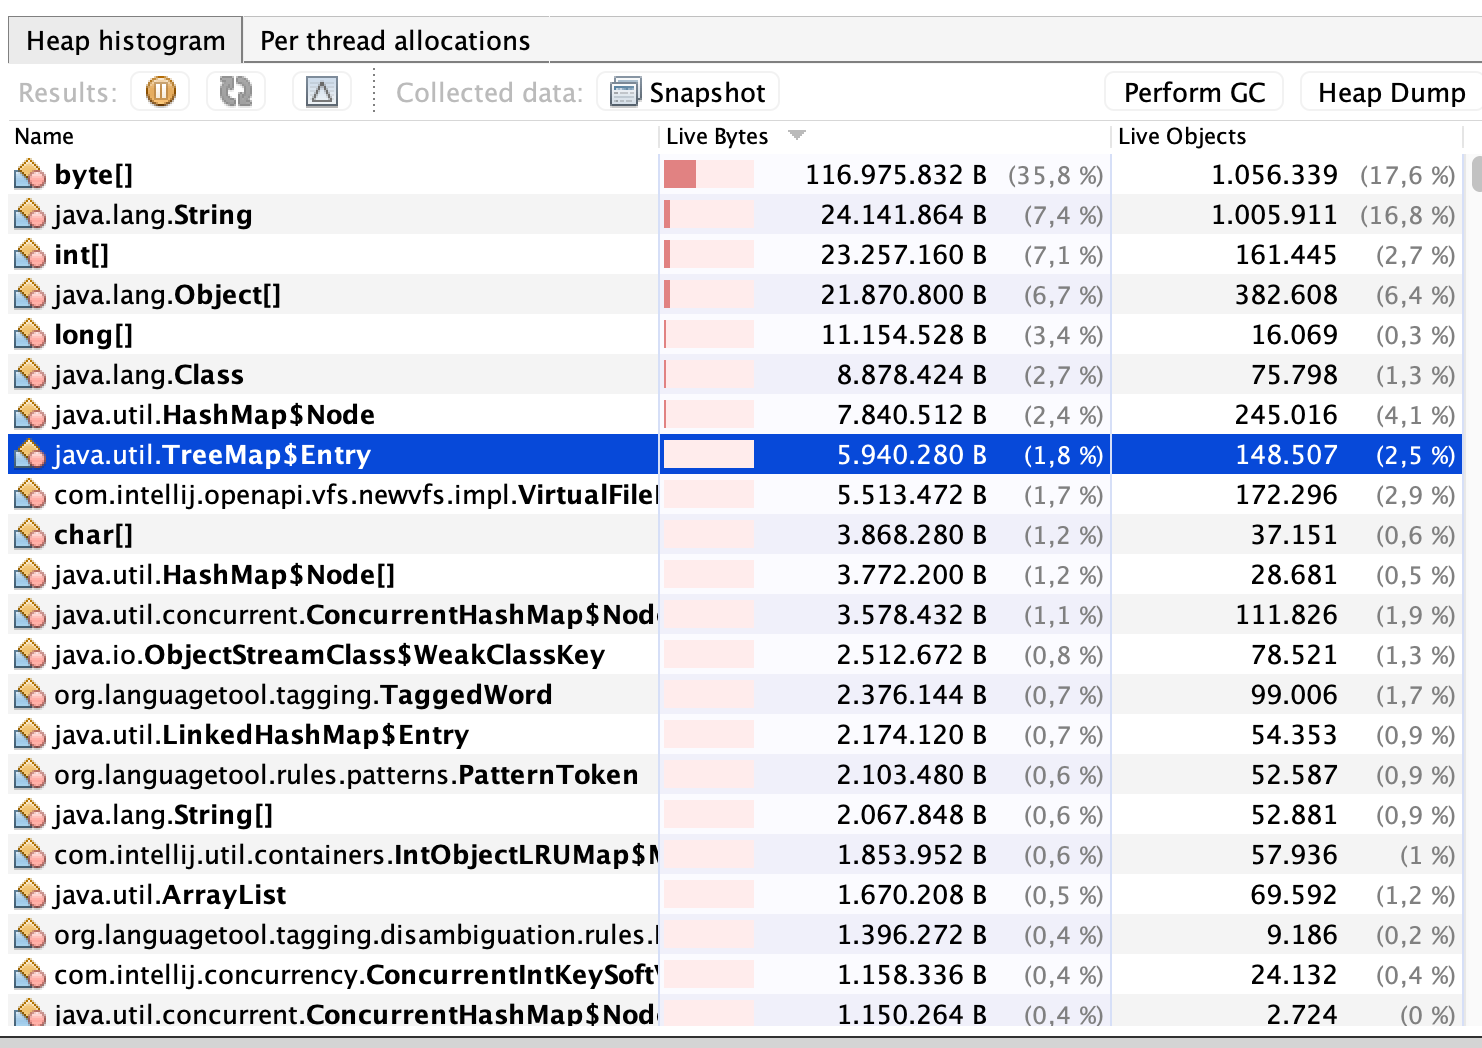The image size is (1482, 1048).
Task: Toggle the delta values triangle icon
Action: coord(322,92)
